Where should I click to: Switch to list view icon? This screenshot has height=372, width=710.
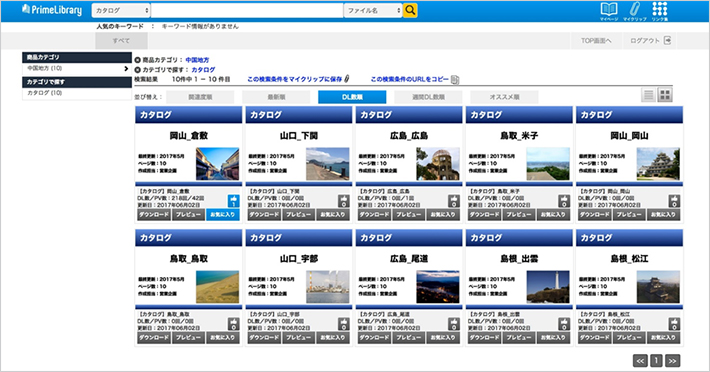(648, 95)
